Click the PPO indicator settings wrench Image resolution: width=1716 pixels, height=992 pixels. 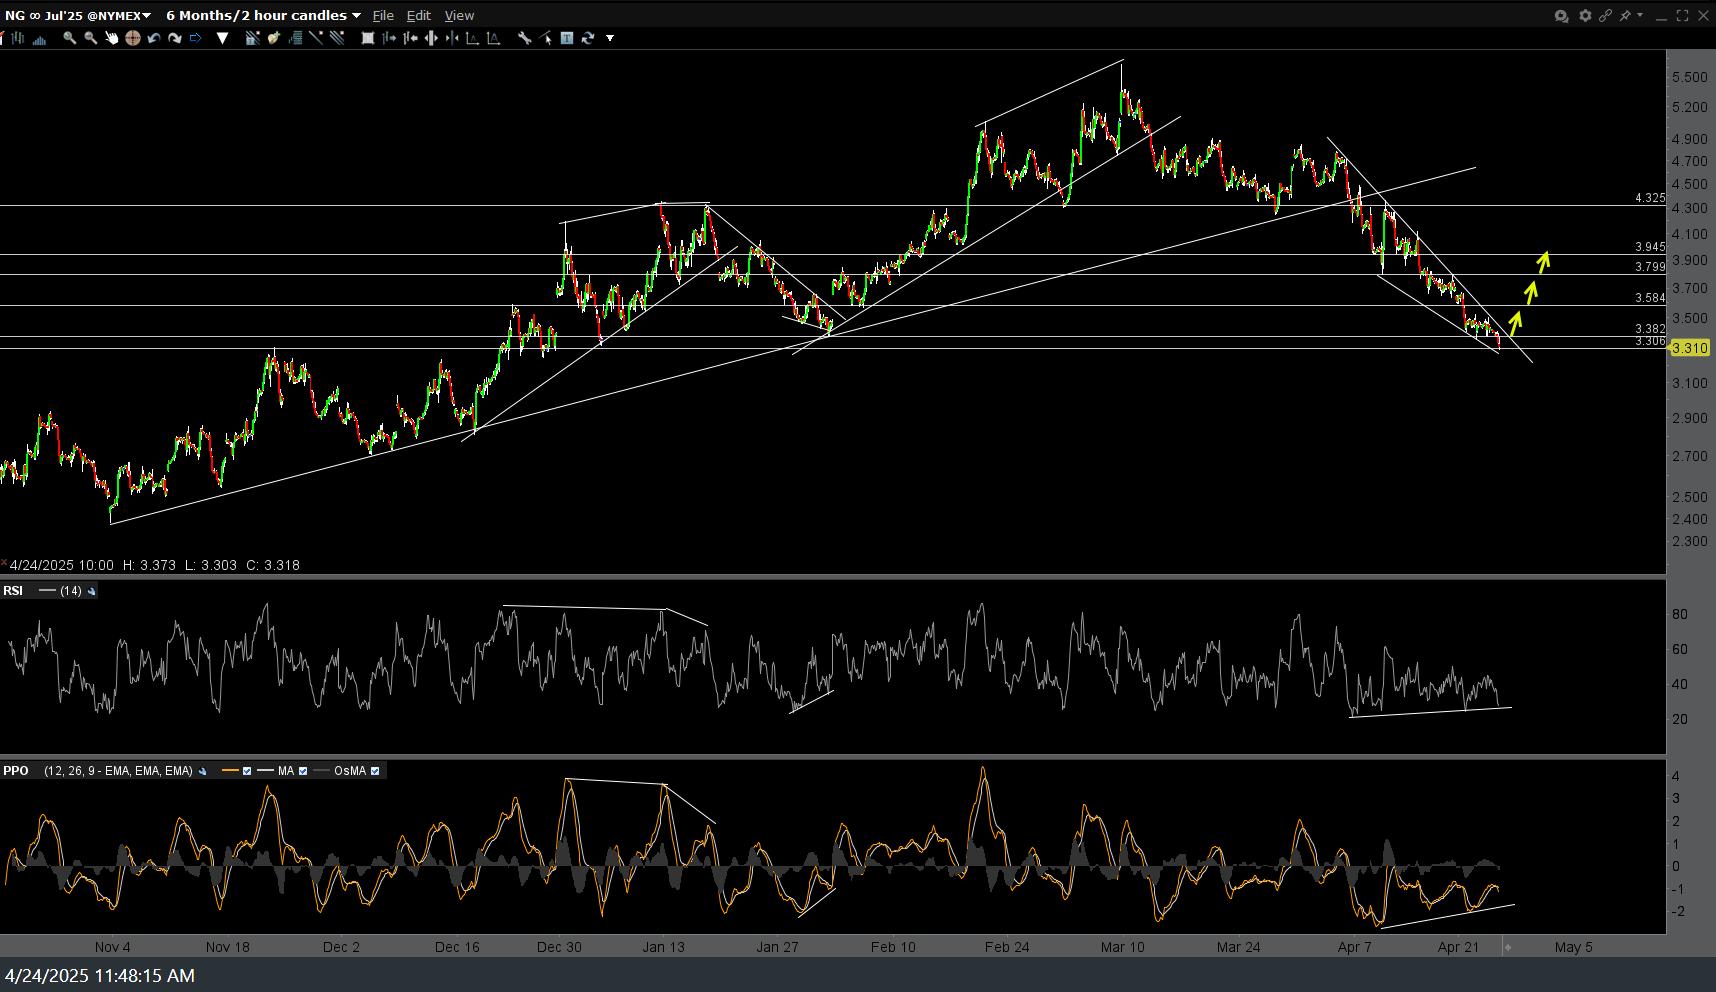203,771
